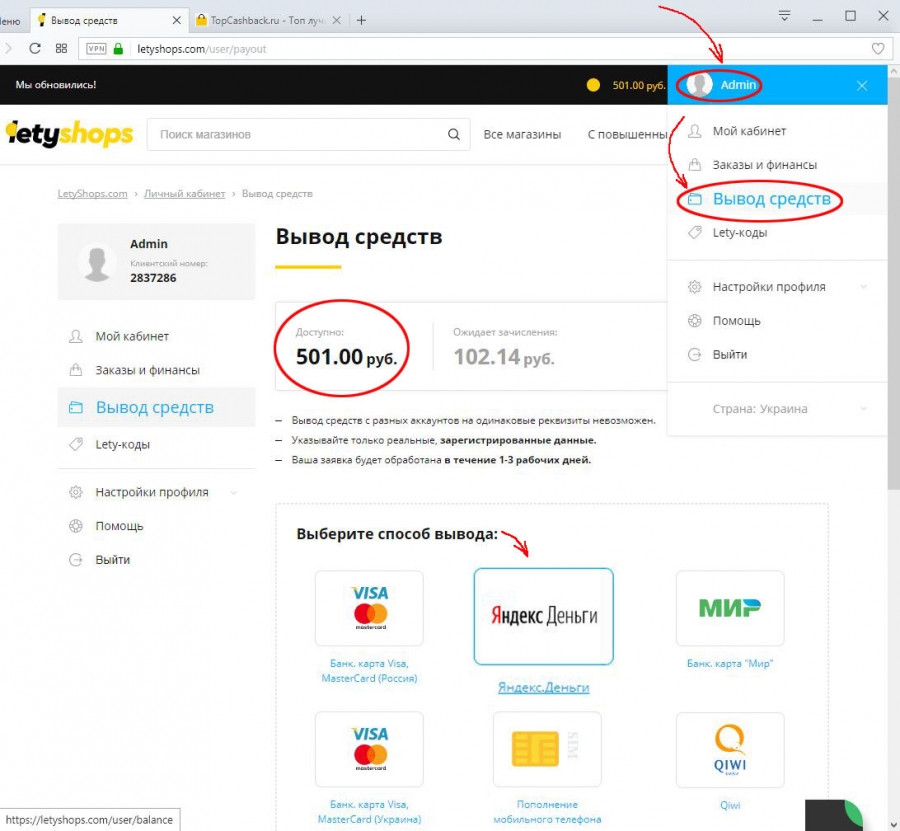Reload the page with the refresh icon
Viewport: 900px width, 831px height.
pyautogui.click(x=35, y=49)
